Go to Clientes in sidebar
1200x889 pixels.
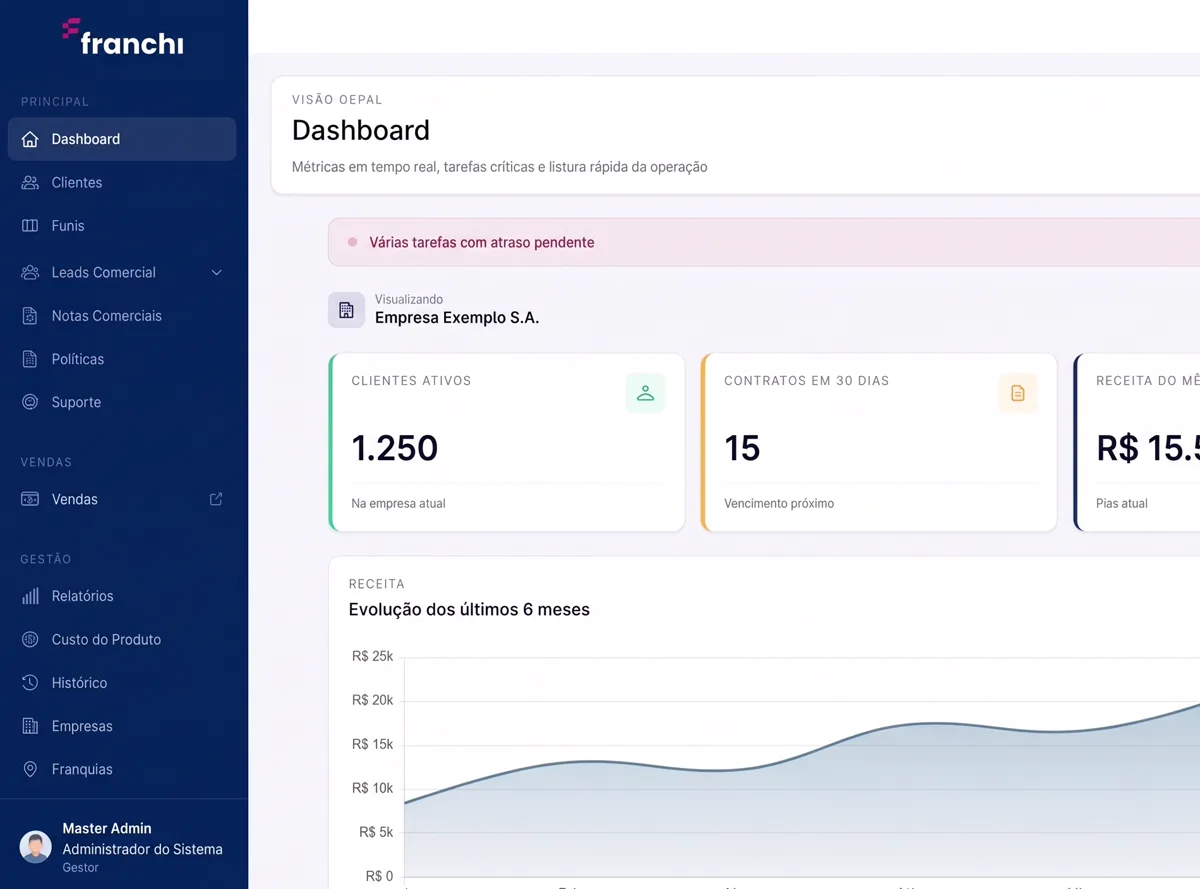click(x=122, y=182)
